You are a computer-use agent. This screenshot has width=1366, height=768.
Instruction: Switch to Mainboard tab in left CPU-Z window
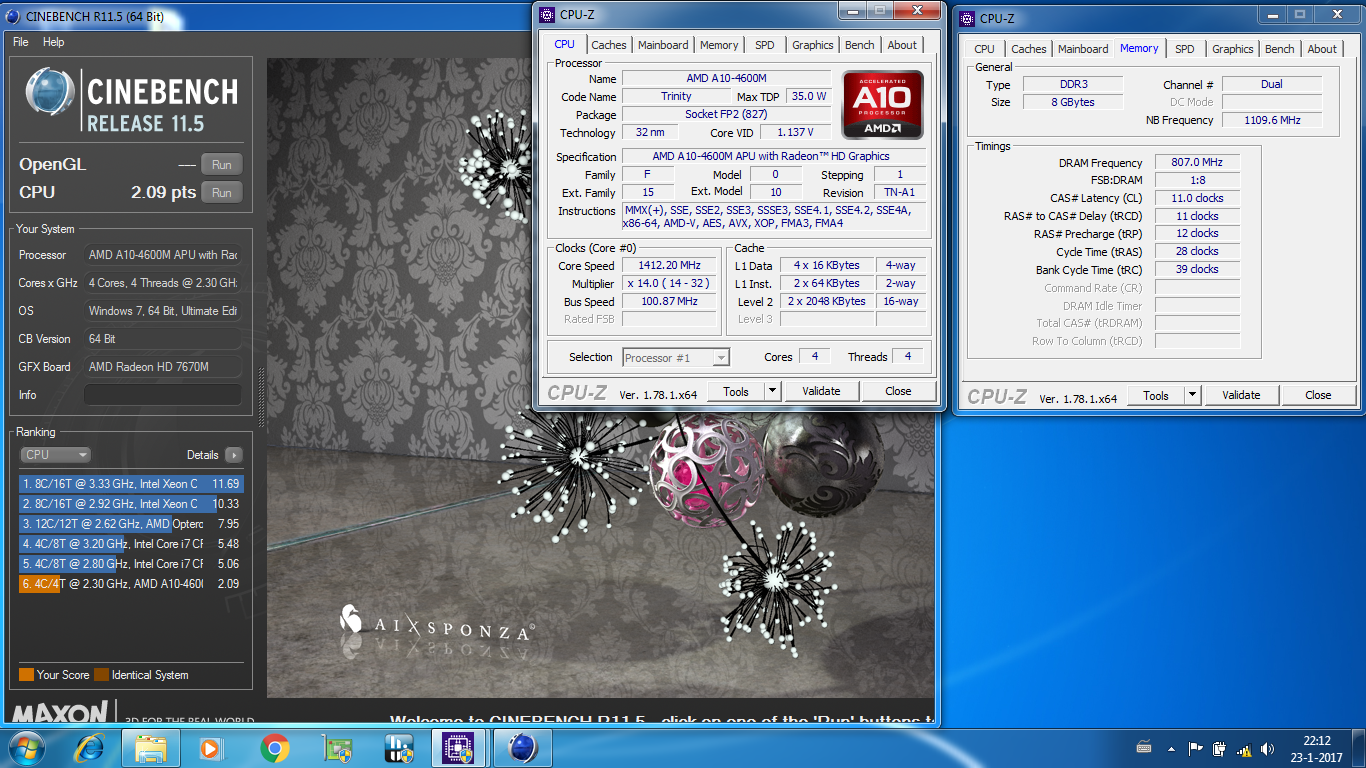pos(663,45)
